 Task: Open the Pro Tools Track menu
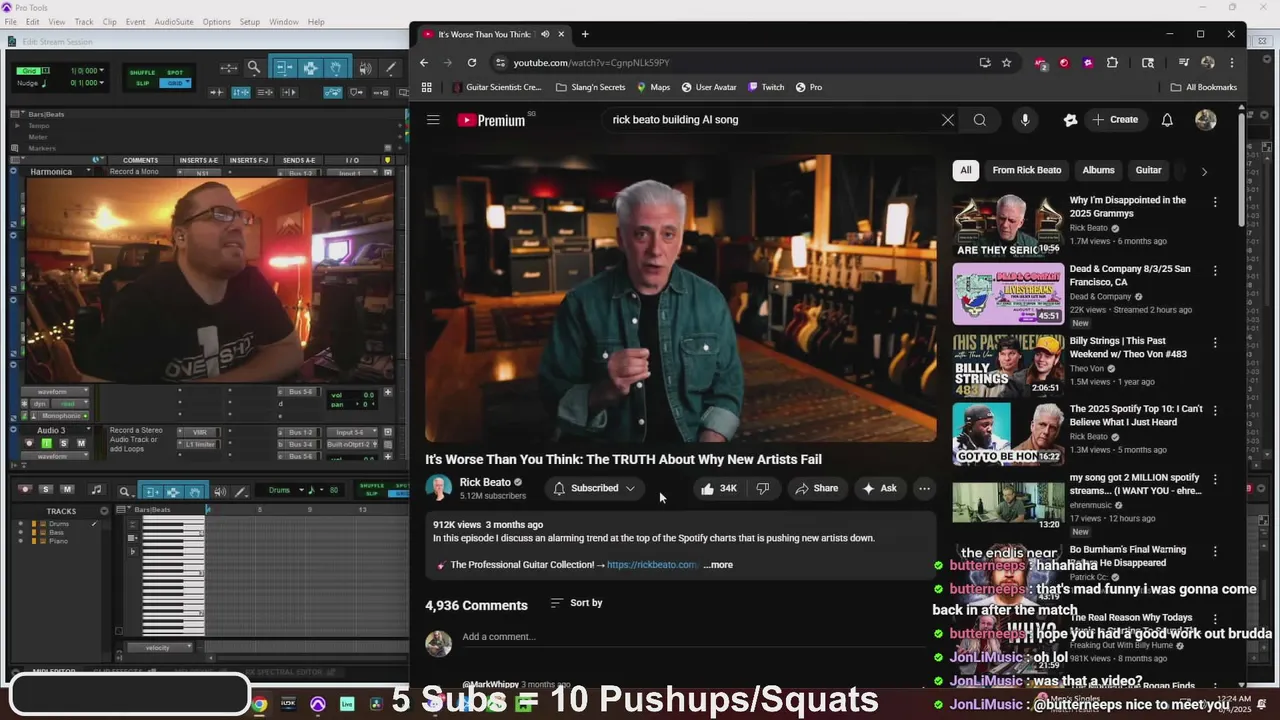click(84, 22)
